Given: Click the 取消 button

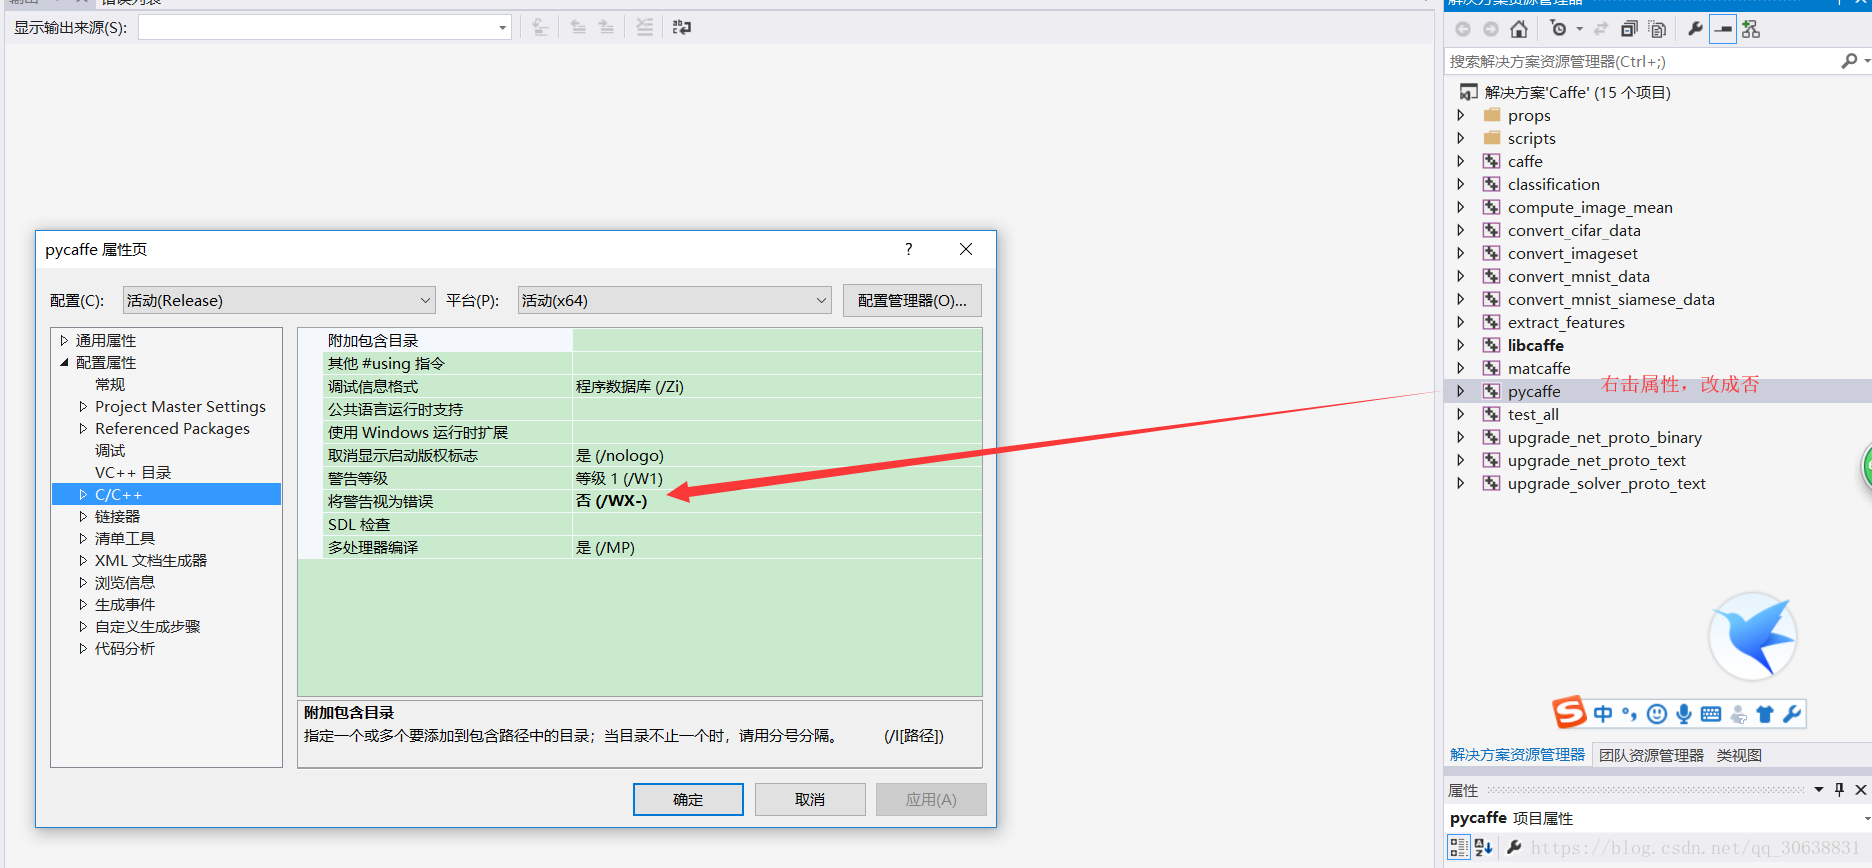Looking at the screenshot, I should tap(810, 799).
